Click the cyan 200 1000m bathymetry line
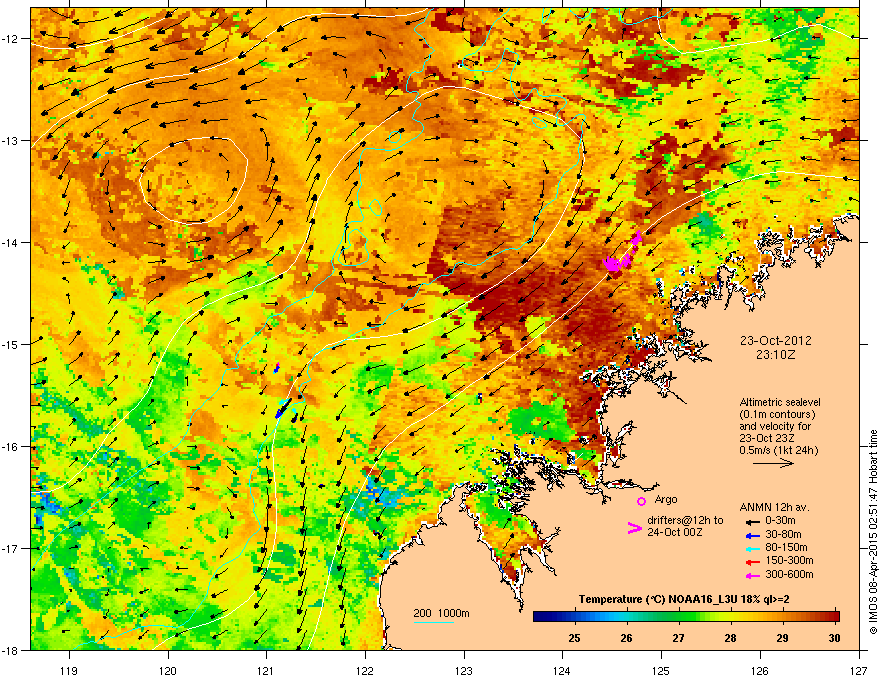 tap(434, 622)
